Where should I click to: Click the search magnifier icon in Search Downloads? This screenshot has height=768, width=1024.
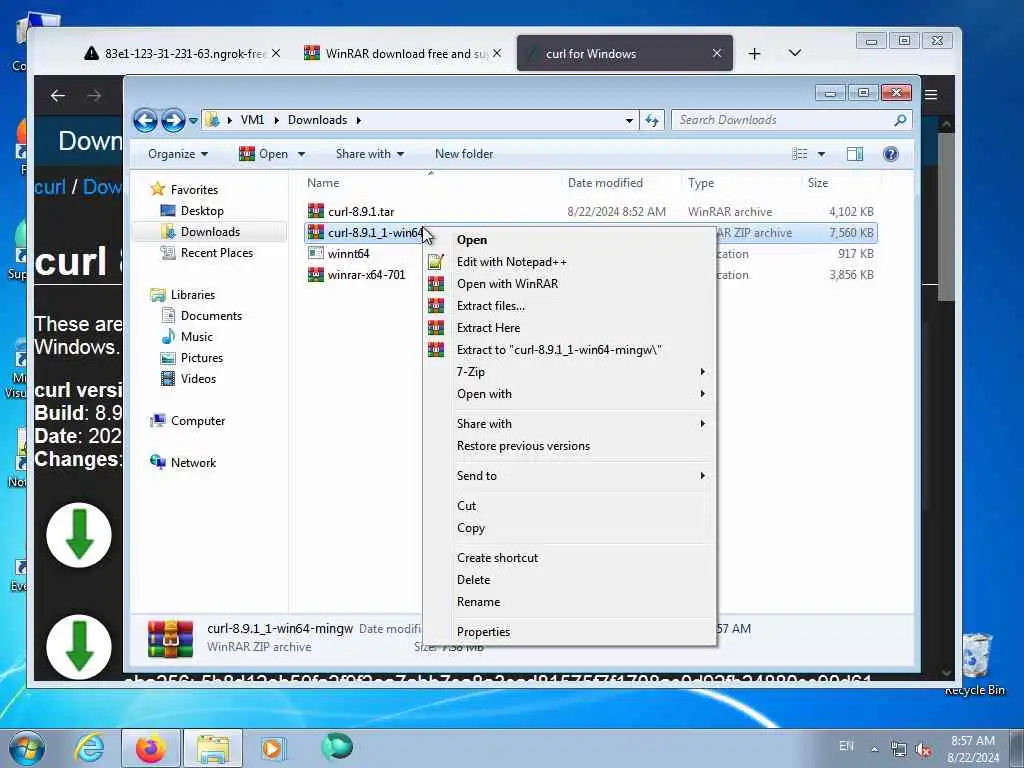(900, 120)
